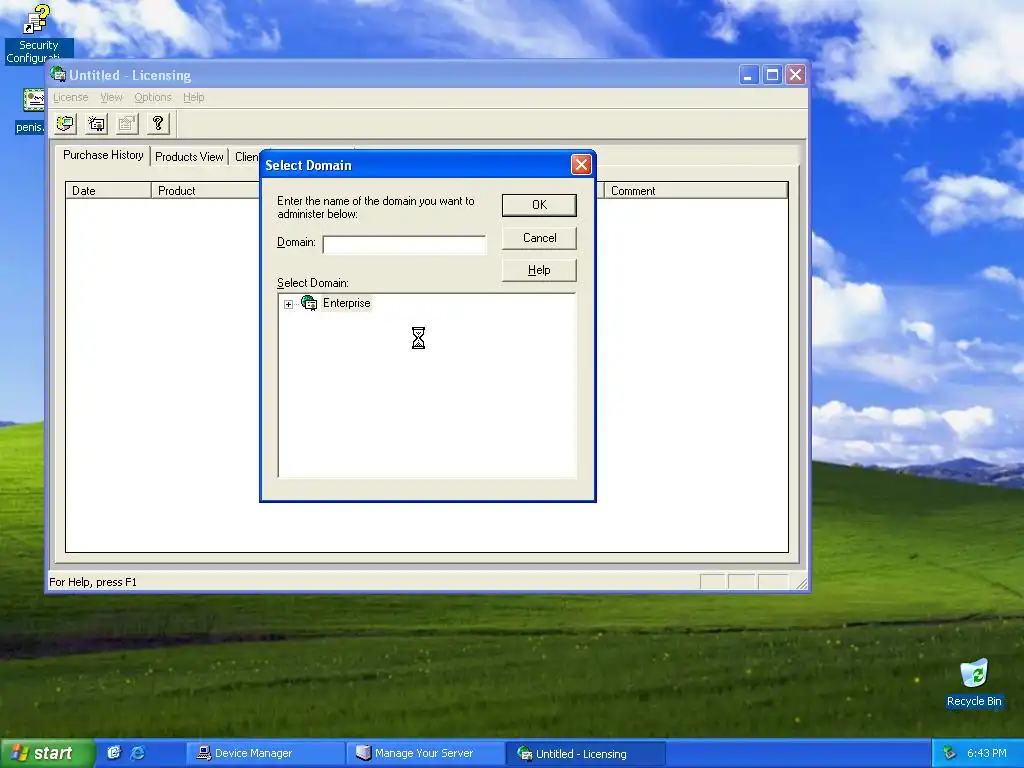The image size is (1024, 768).
Task: Focus the Domain text input field
Action: point(404,244)
